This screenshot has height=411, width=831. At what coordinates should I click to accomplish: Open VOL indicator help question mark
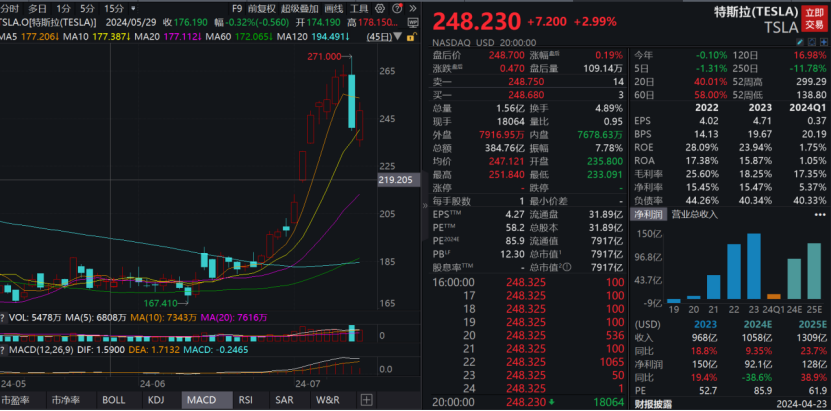point(3,318)
